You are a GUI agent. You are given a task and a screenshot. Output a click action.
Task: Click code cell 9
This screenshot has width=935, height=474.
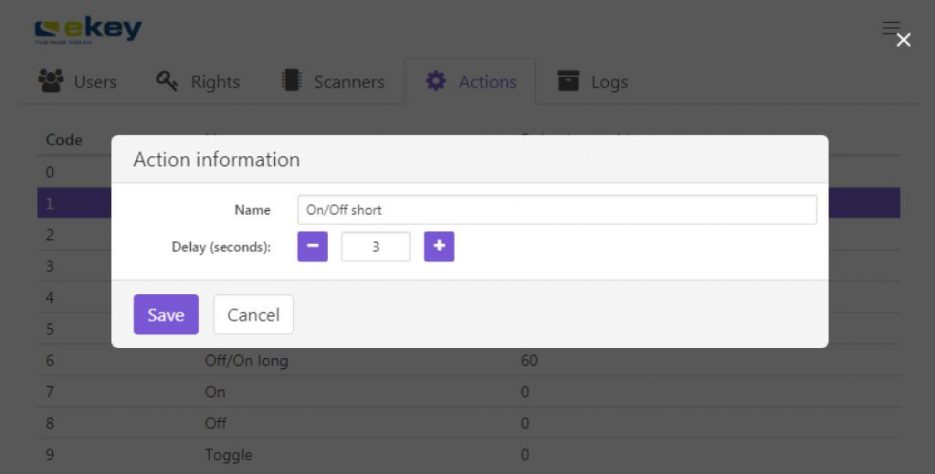49,455
